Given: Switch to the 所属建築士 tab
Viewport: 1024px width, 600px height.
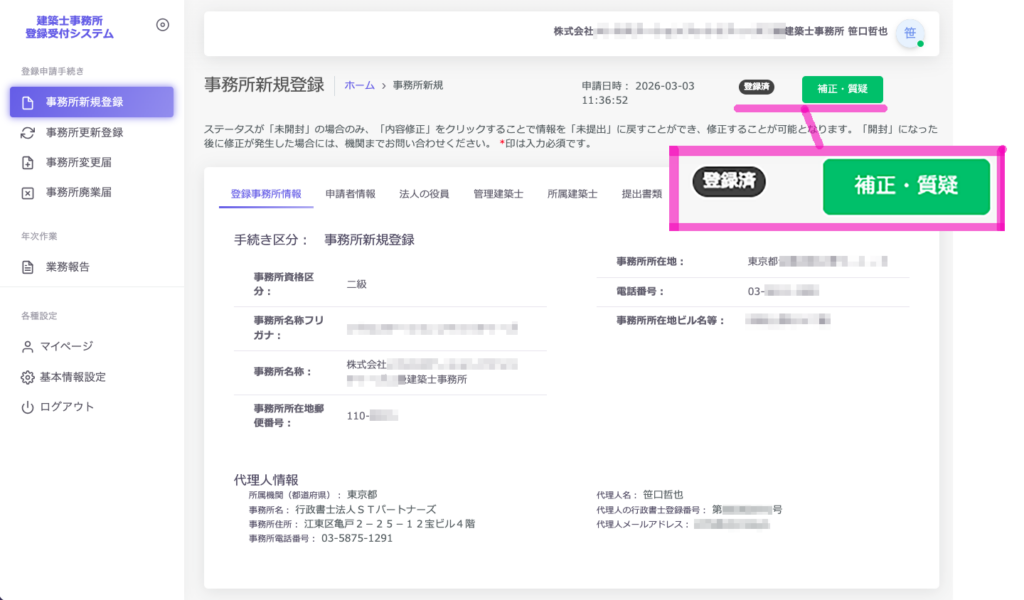Looking at the screenshot, I should click(572, 194).
